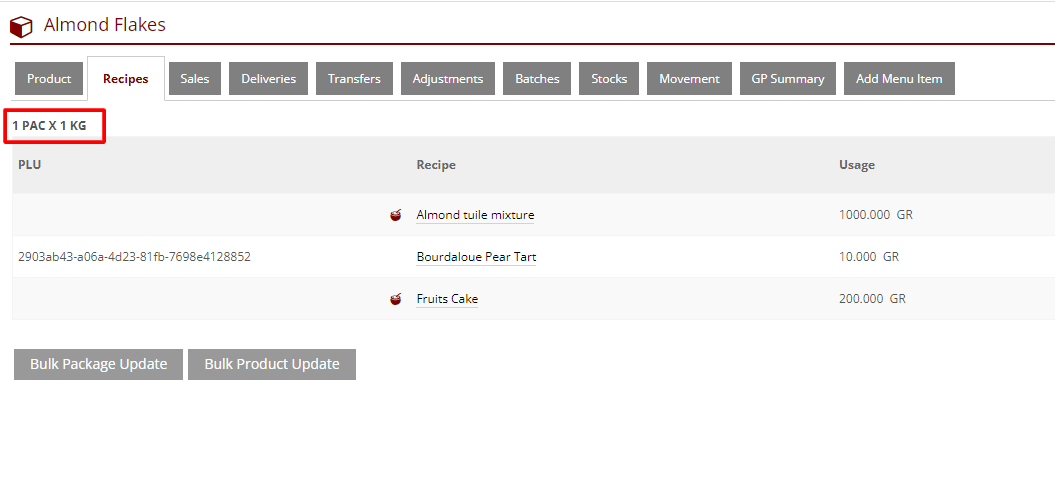Screen dimensions: 1055x480
Task: Switch to the Sales tab
Action: point(195,79)
